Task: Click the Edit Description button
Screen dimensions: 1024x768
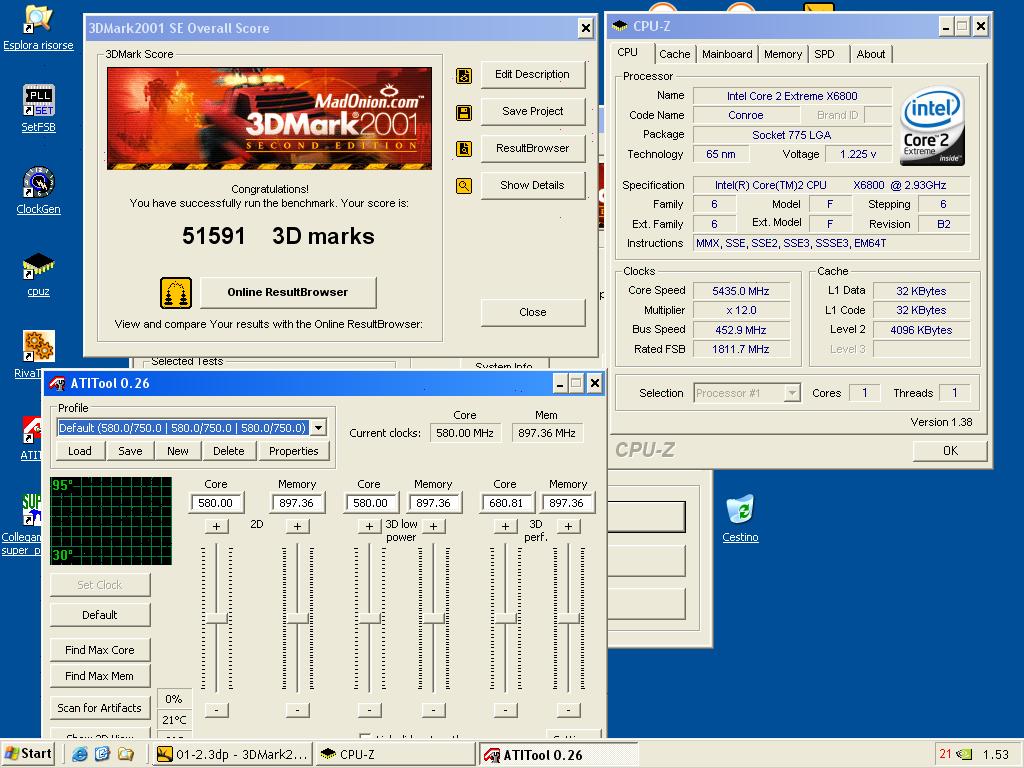Action: 532,74
